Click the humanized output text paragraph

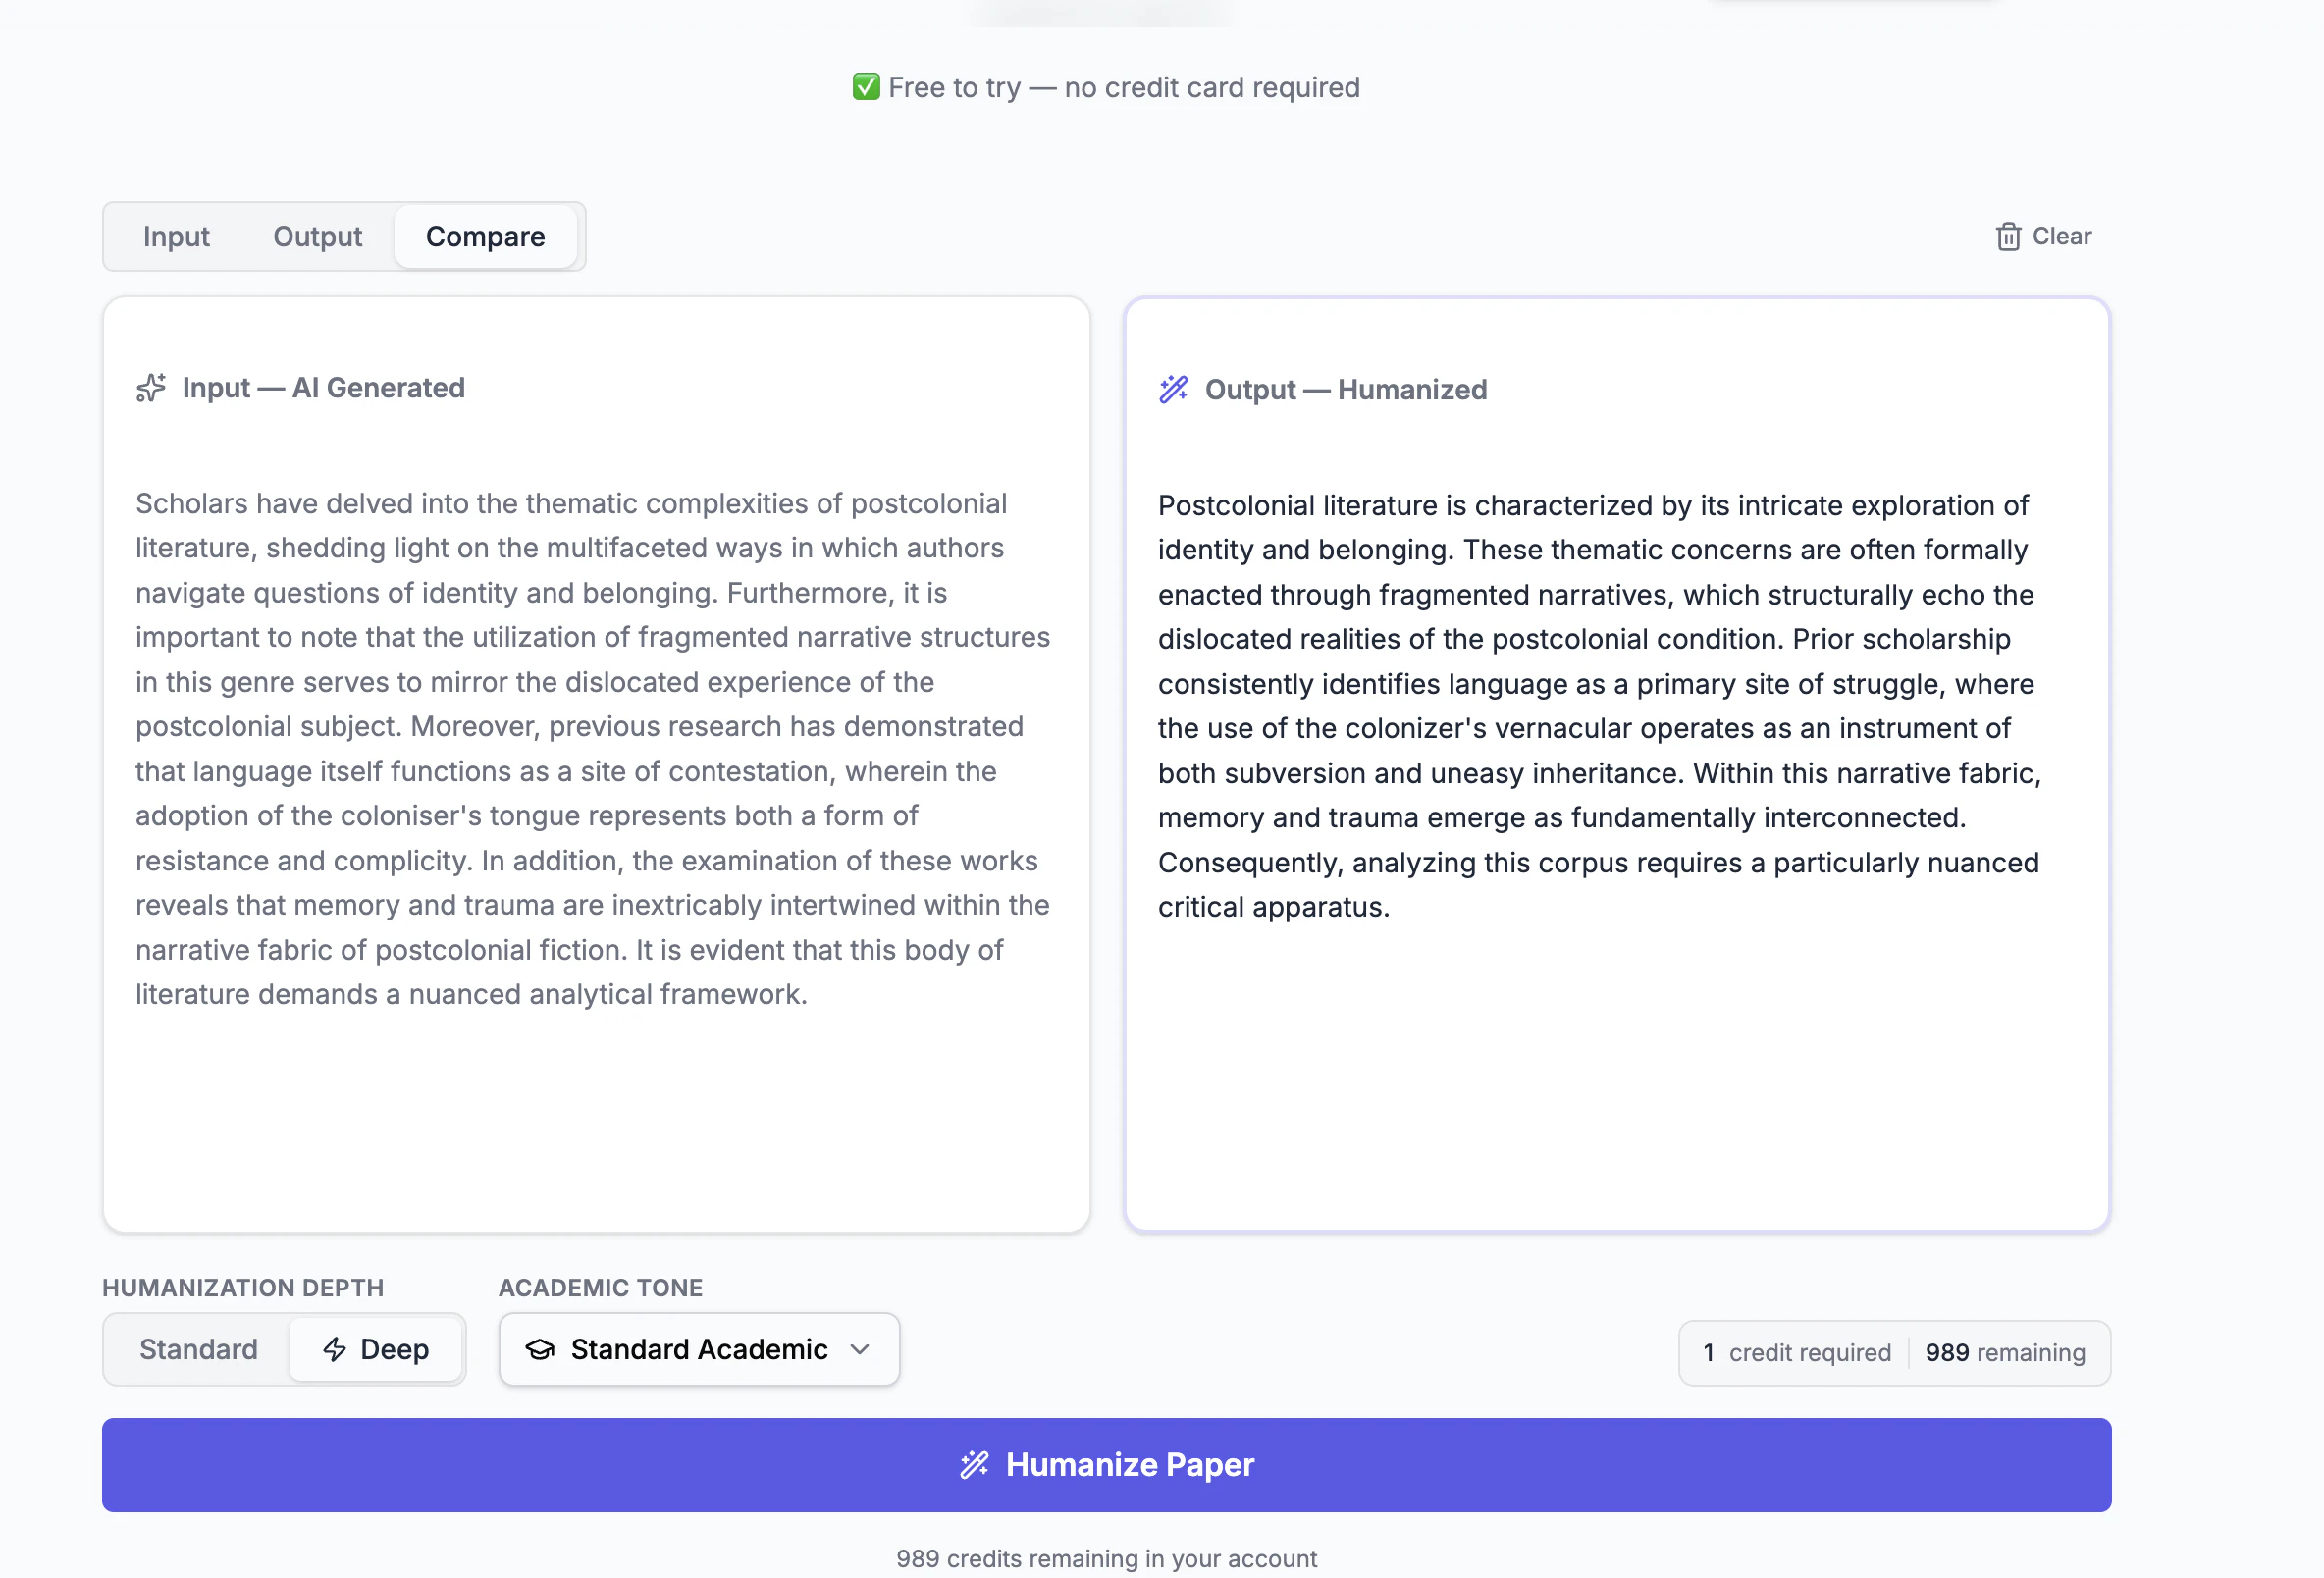click(x=1600, y=706)
